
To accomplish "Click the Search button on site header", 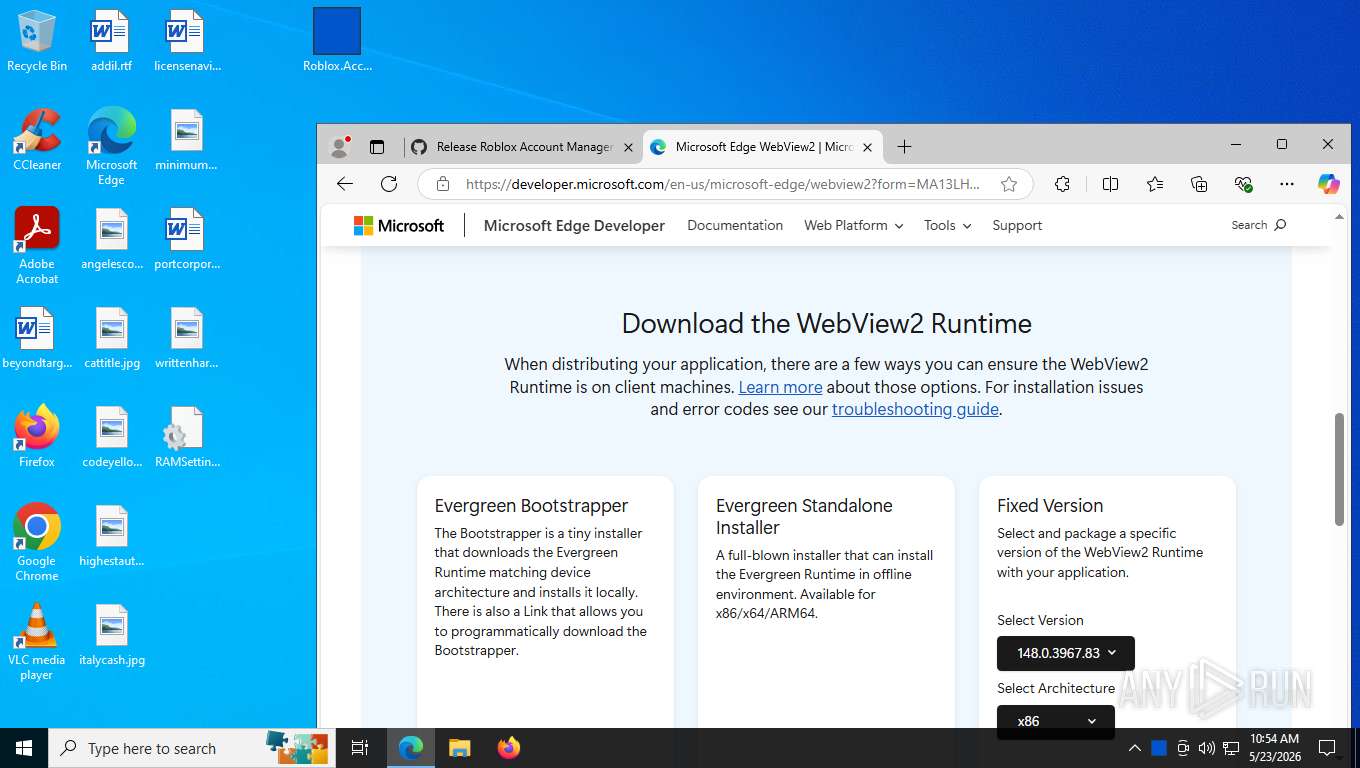I will click(x=1258, y=225).
